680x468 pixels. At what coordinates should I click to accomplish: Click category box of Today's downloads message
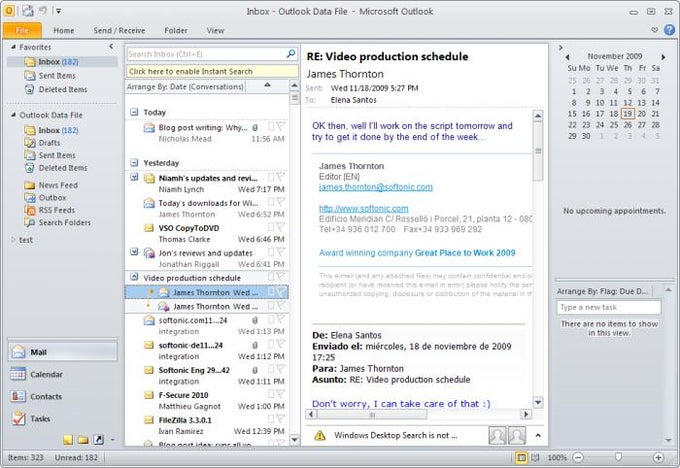pyautogui.click(x=271, y=202)
